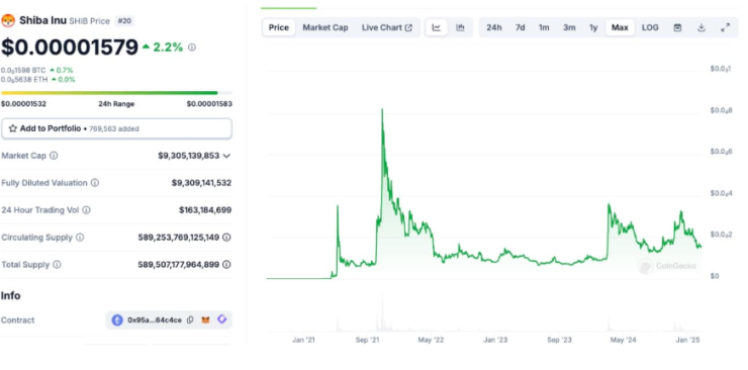Click the Ethereum logo in contract row
Viewport: 748px width, 370px height.
[117, 320]
